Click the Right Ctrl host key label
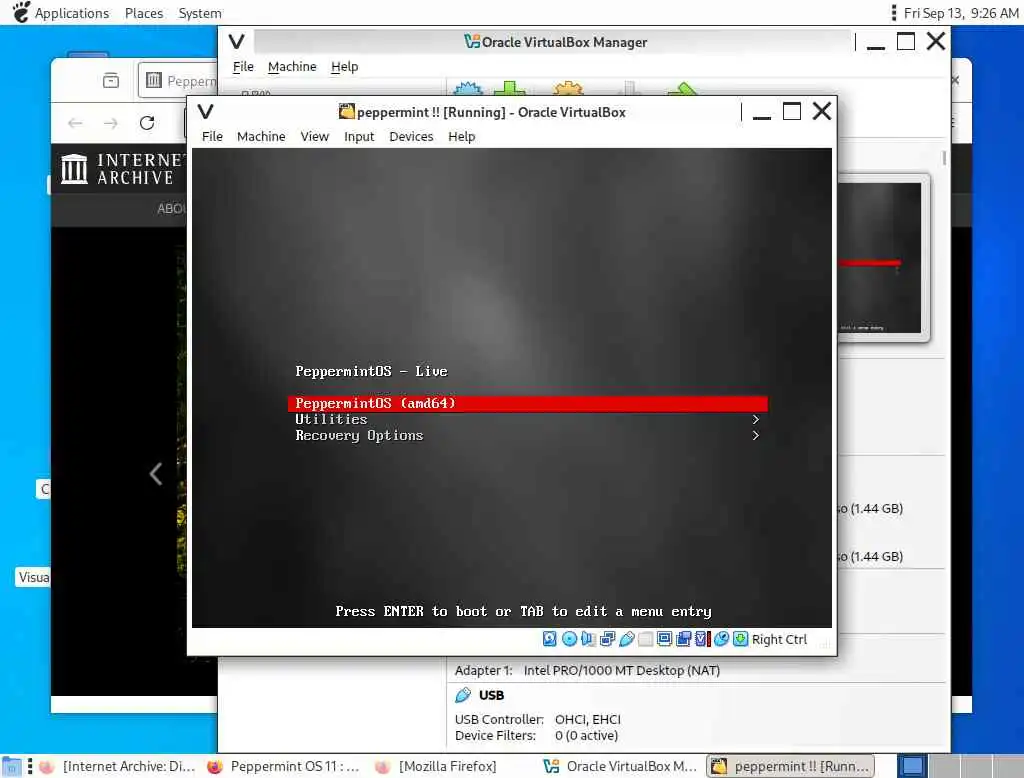Image resolution: width=1024 pixels, height=778 pixels. click(x=779, y=640)
